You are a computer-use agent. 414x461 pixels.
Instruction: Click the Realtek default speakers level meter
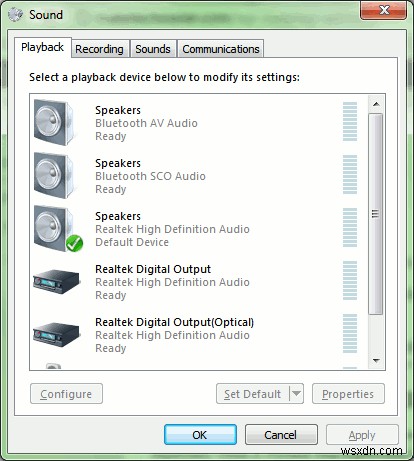pyautogui.click(x=350, y=228)
